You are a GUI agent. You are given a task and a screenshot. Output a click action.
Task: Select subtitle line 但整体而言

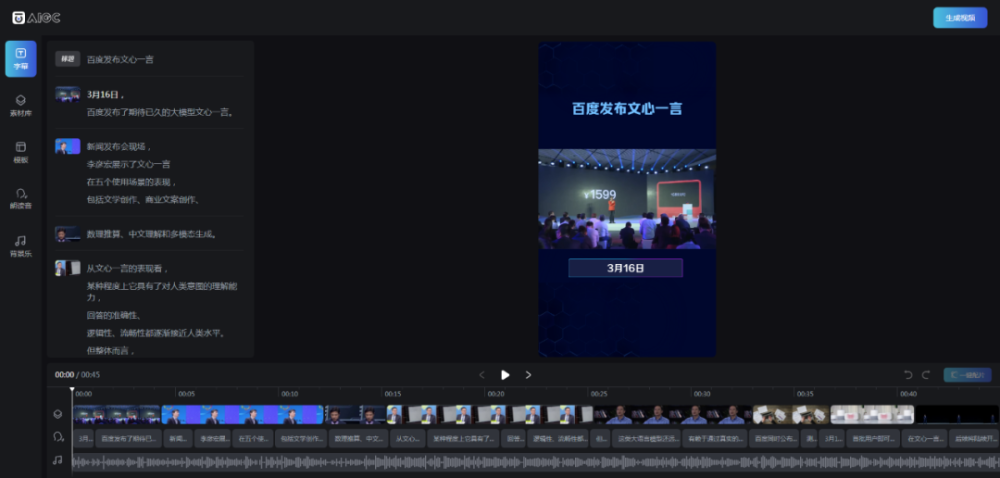point(110,351)
